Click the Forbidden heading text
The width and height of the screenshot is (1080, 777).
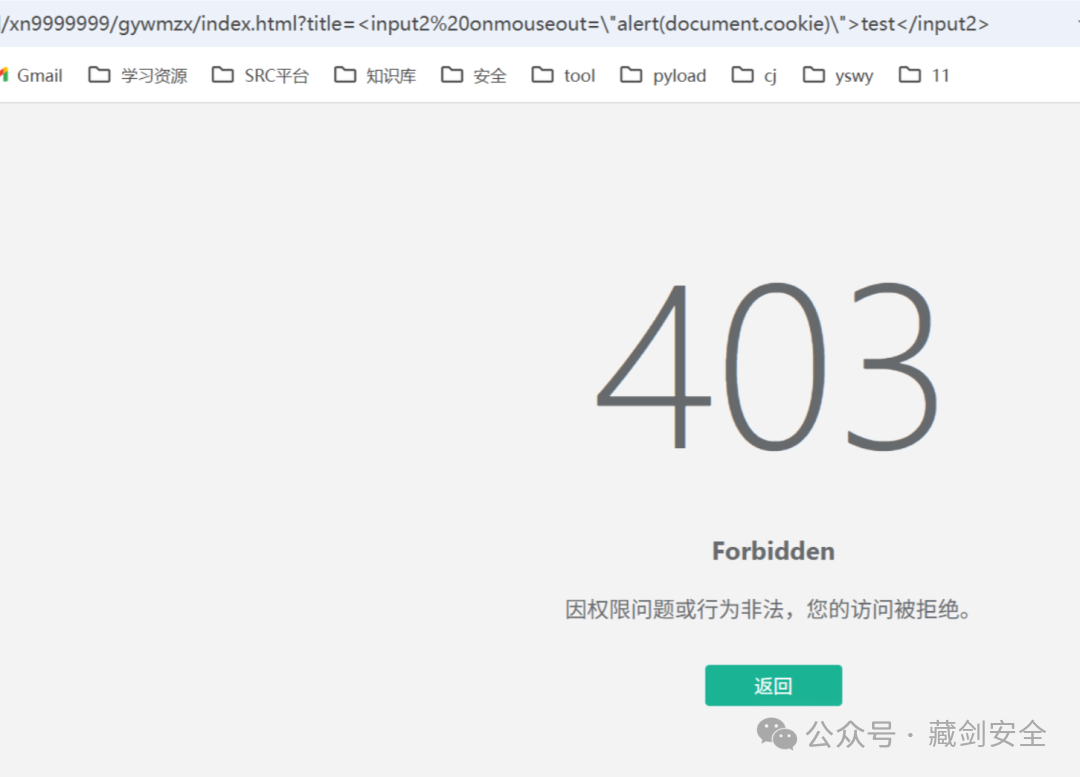click(773, 550)
